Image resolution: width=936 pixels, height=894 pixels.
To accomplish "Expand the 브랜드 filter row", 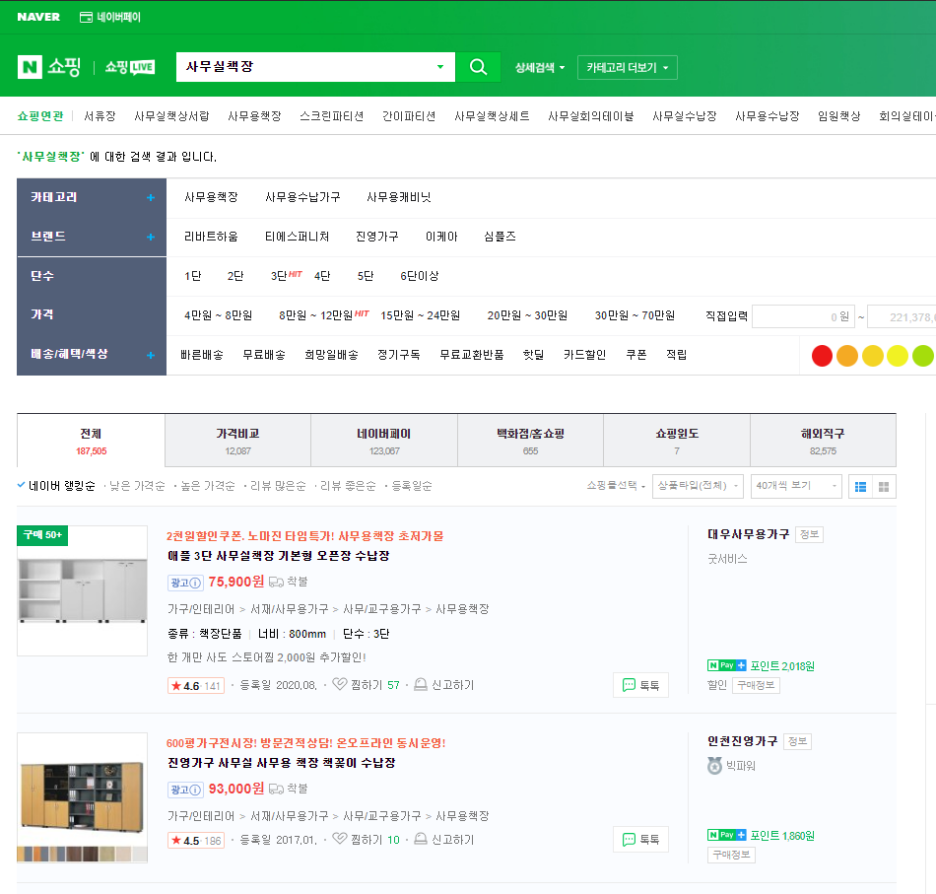I will click(x=150, y=237).
